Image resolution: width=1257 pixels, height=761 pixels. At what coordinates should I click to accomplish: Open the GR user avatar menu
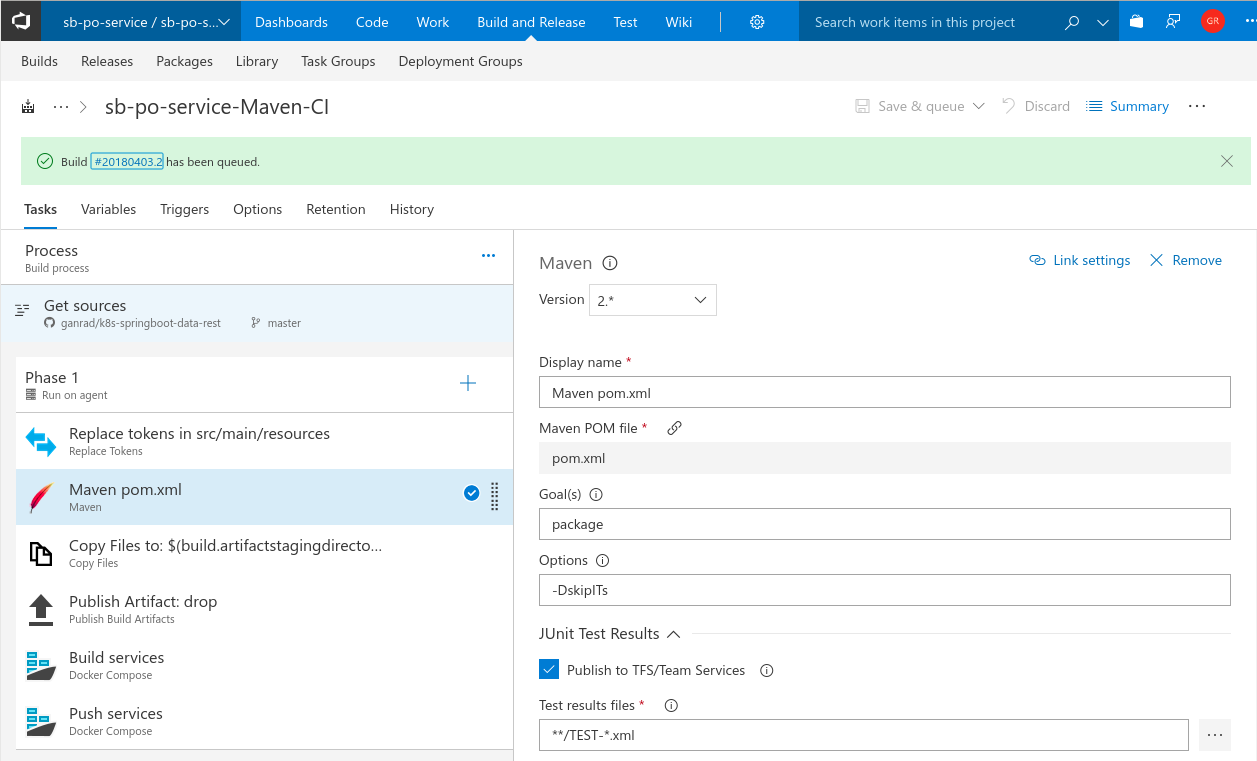point(1213,21)
